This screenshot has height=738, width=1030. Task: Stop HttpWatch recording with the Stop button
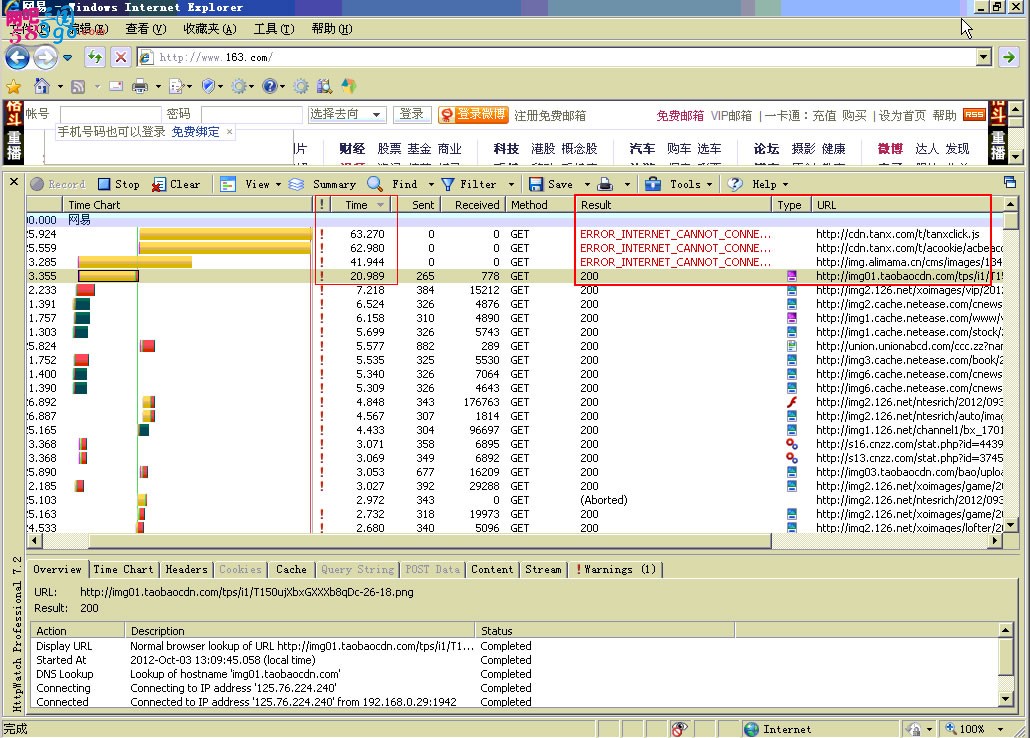tap(118, 184)
